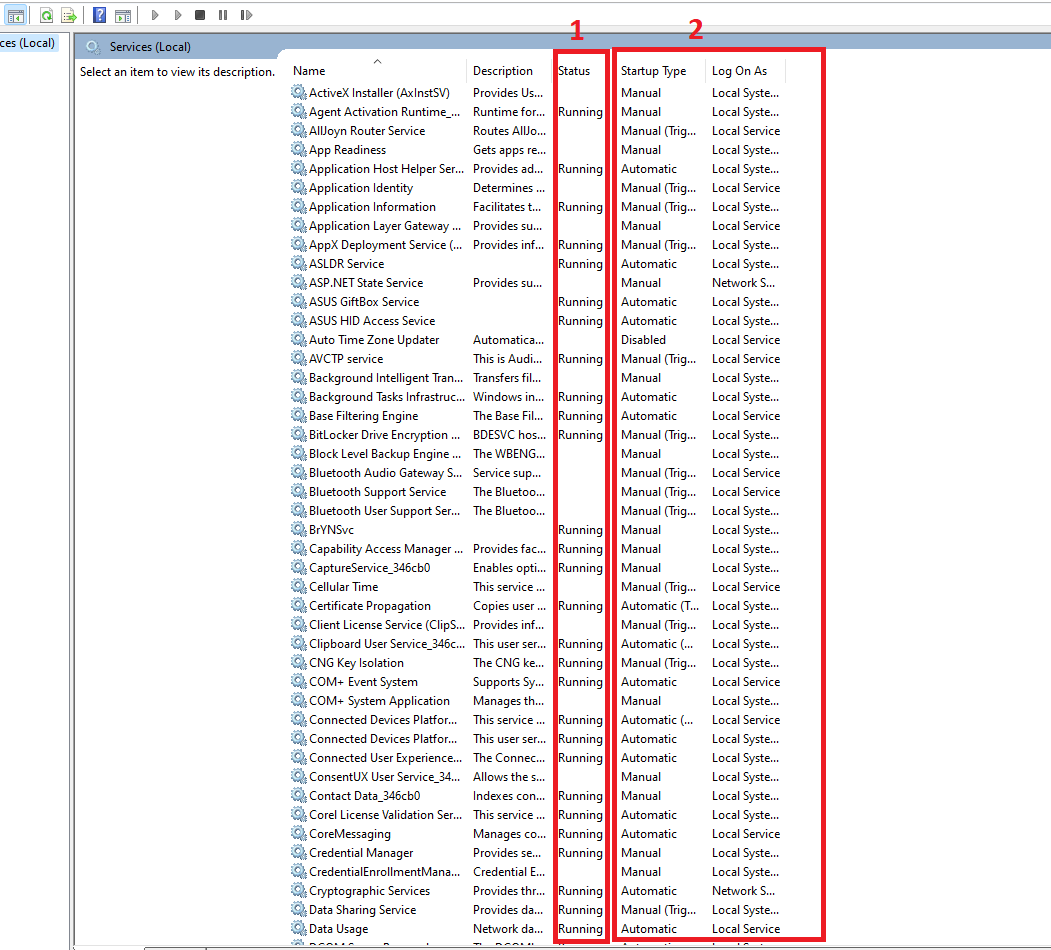Viewport: 1051px width, 950px height.
Task: Select Corel License Validation Ser... name
Action: 385,815
